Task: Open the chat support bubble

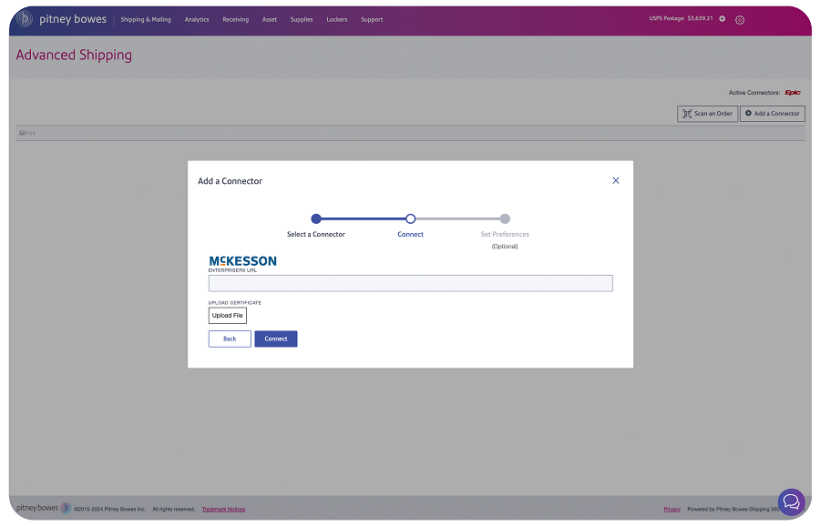Action: (x=791, y=501)
